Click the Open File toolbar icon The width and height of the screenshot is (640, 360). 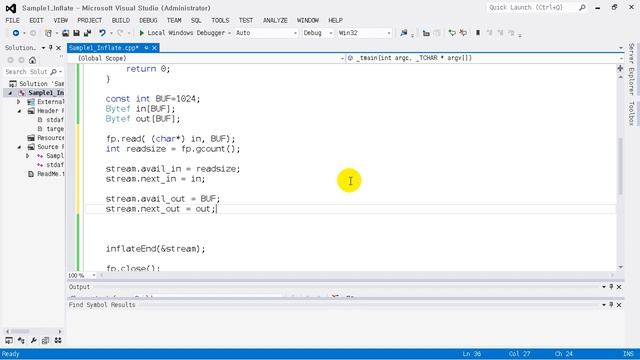(65, 33)
